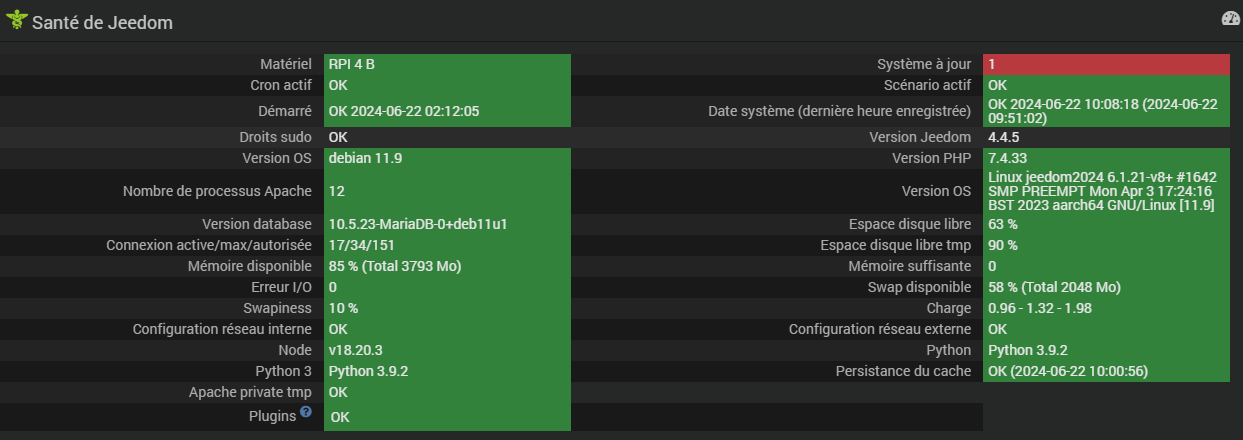Click the 'Apache private tmp' label
Screen dimensions: 1243x440
pyautogui.click(x=251, y=392)
